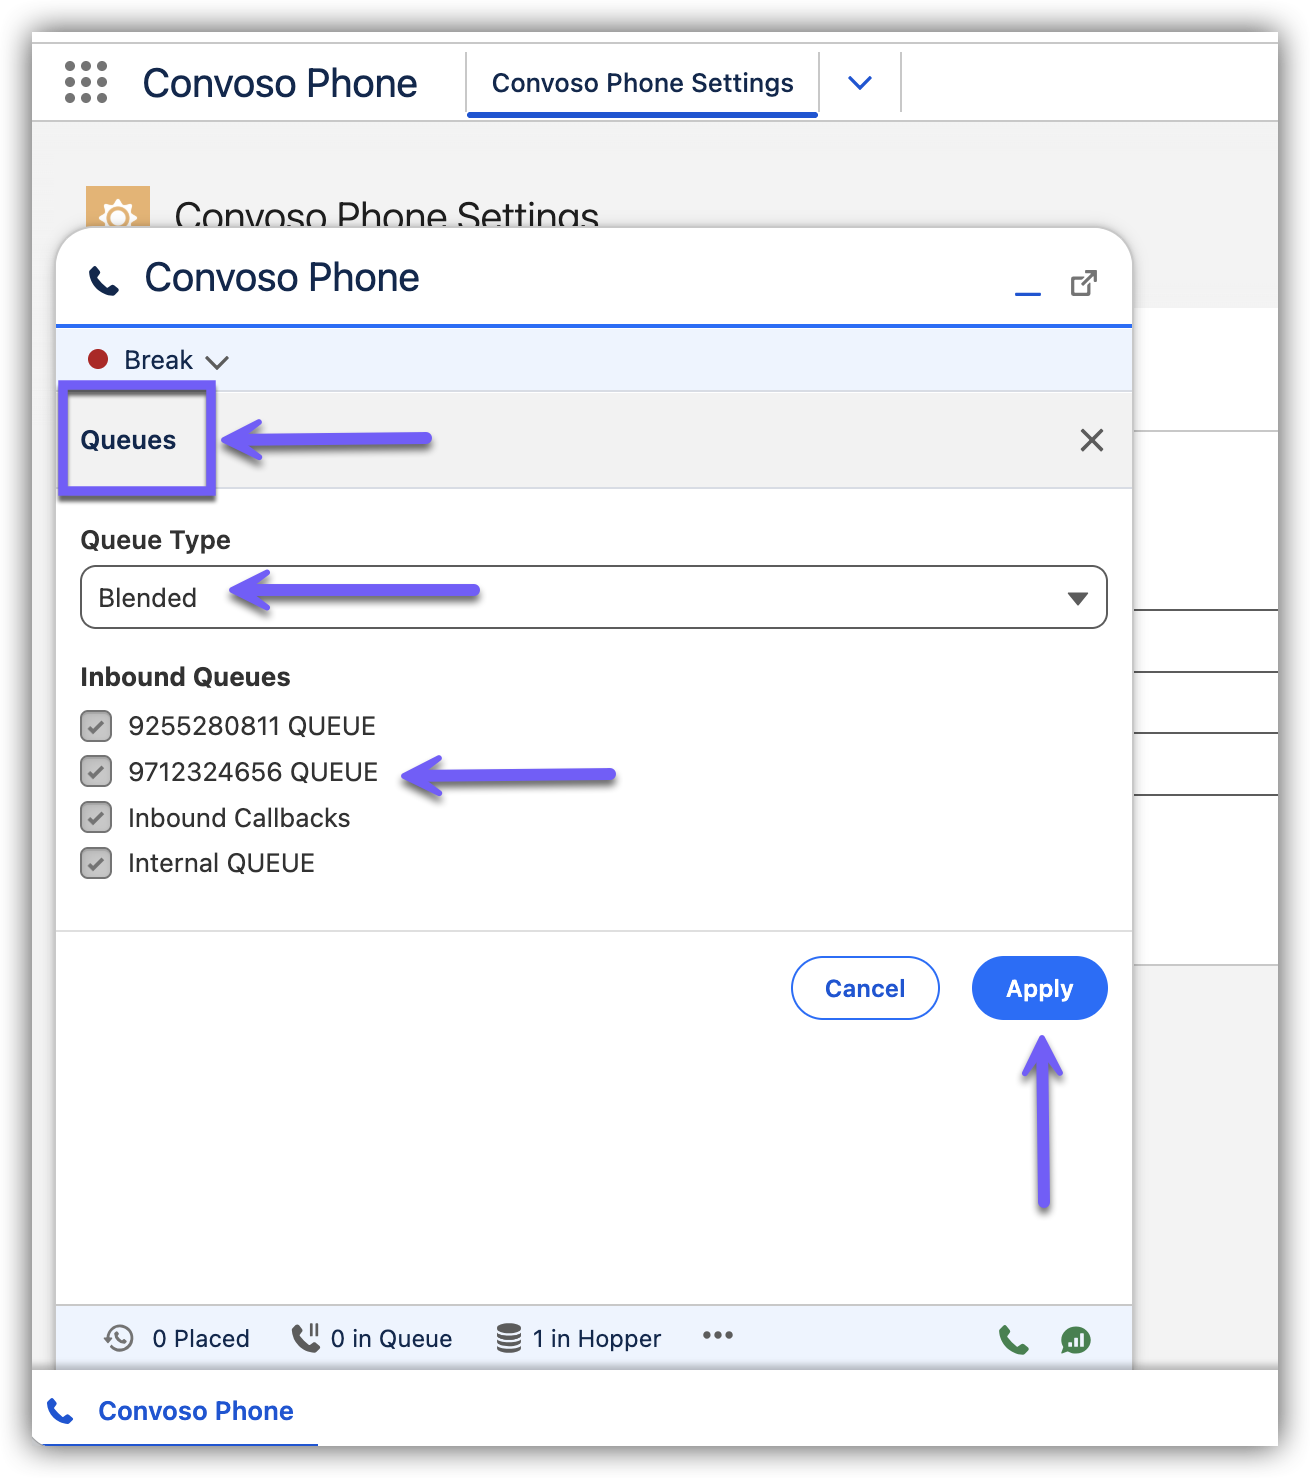Viewport: 1310px width, 1478px height.
Task: Open the Queue Type Blended dropdown
Action: 593,597
